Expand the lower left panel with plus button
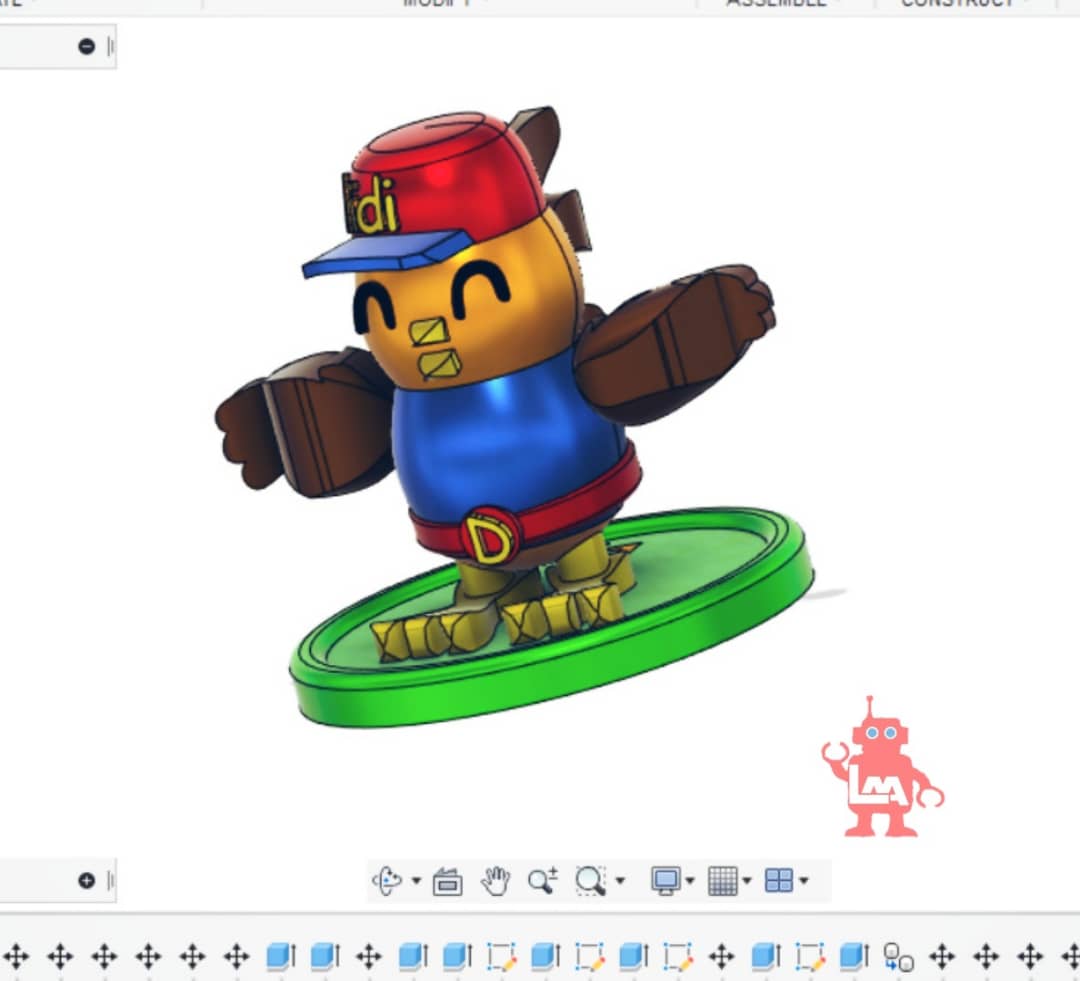Screen dimensions: 1080x981 click(86, 880)
